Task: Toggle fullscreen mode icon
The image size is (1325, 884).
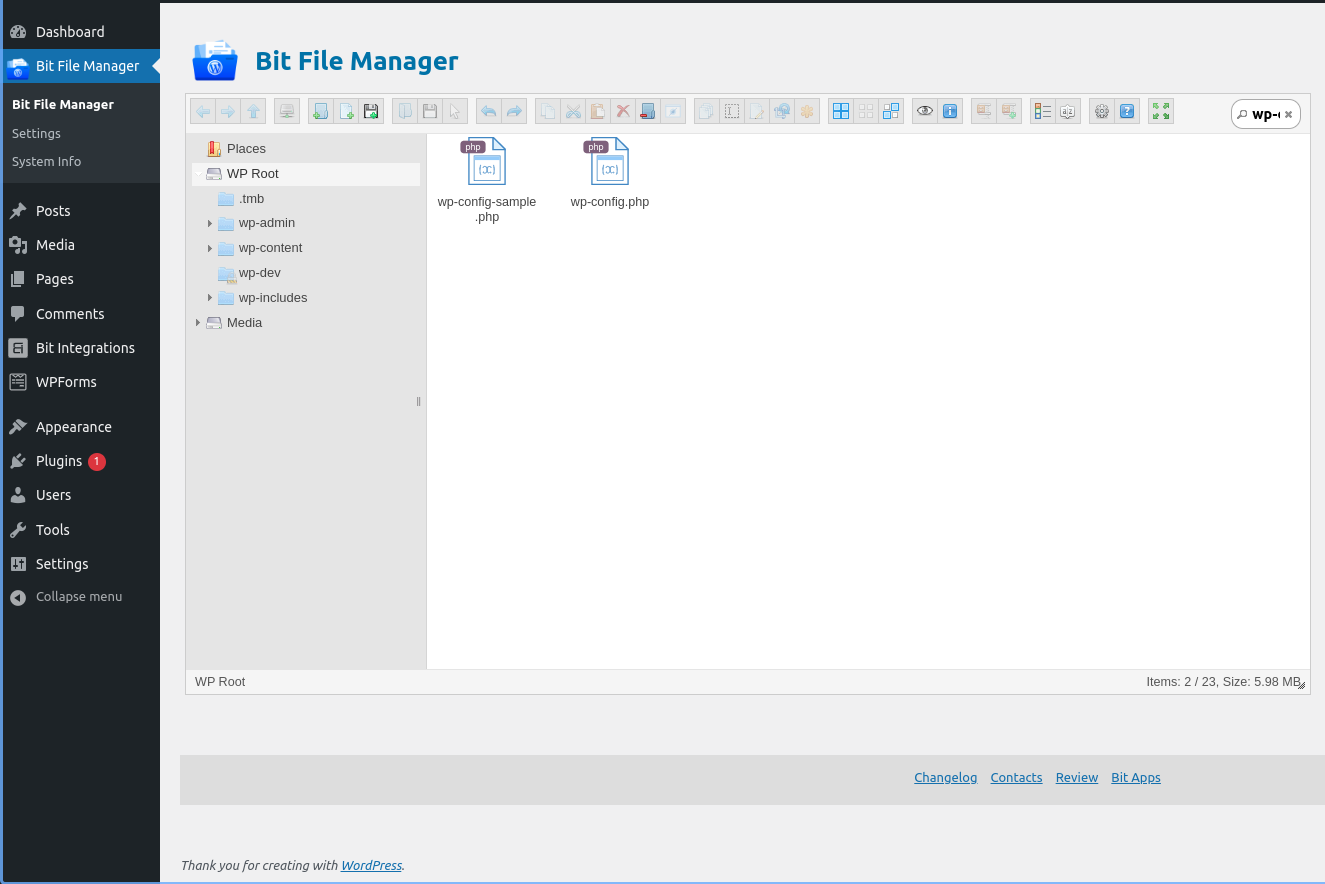Action: pyautogui.click(x=1161, y=111)
